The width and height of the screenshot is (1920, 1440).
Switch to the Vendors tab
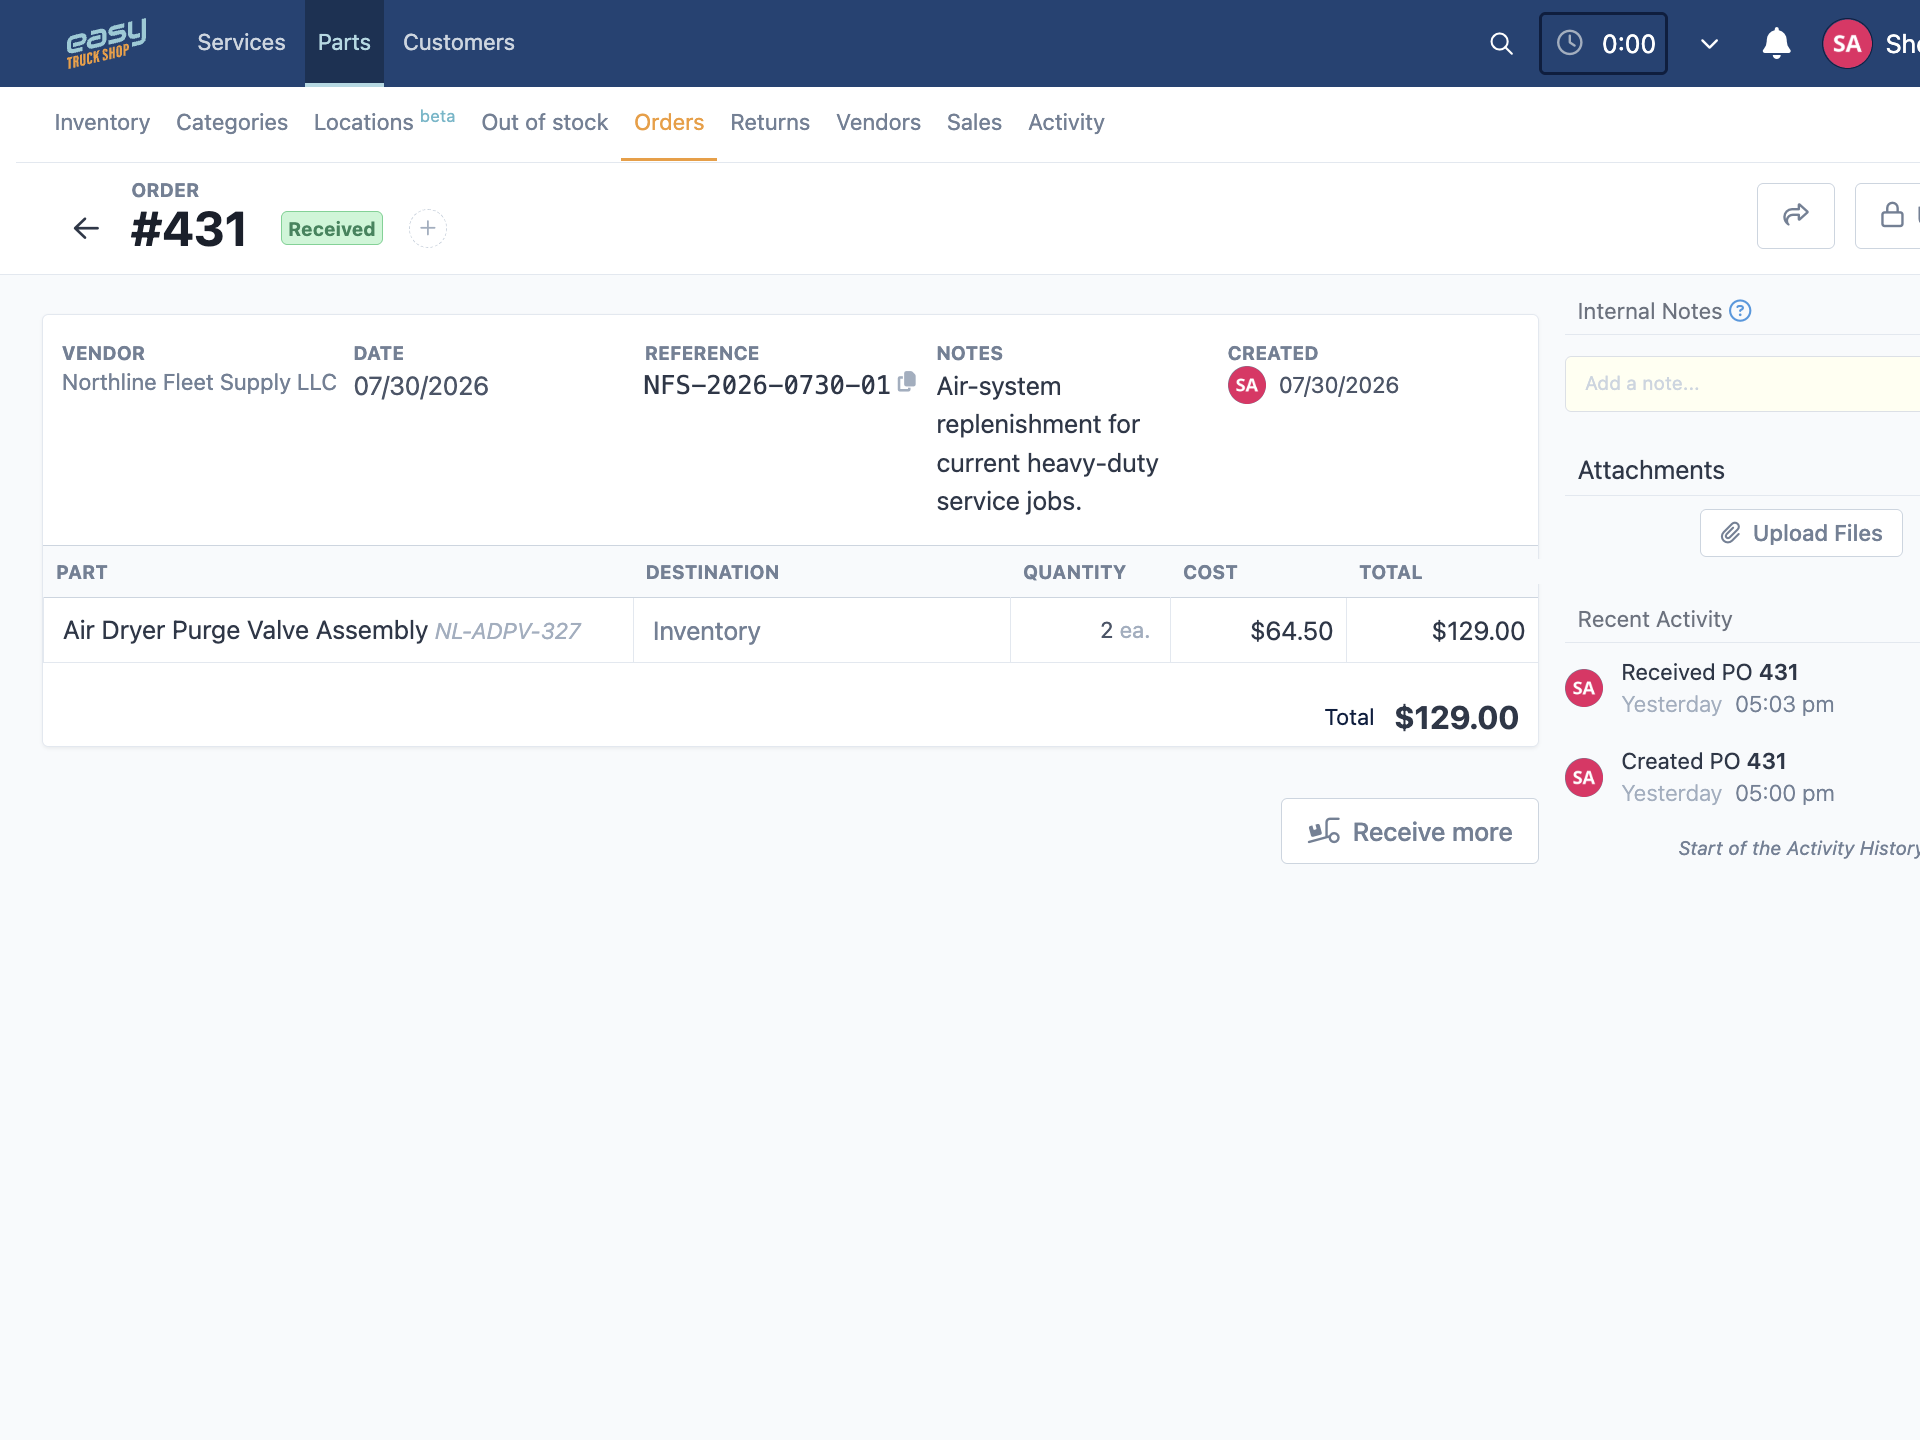pos(878,122)
